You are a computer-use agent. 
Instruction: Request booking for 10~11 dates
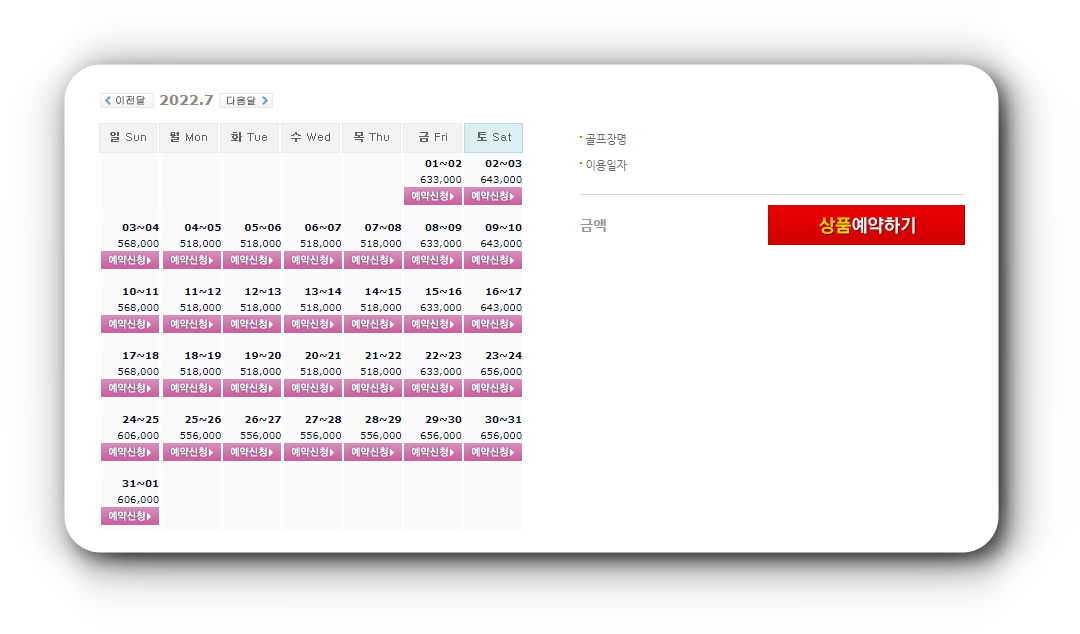129,325
